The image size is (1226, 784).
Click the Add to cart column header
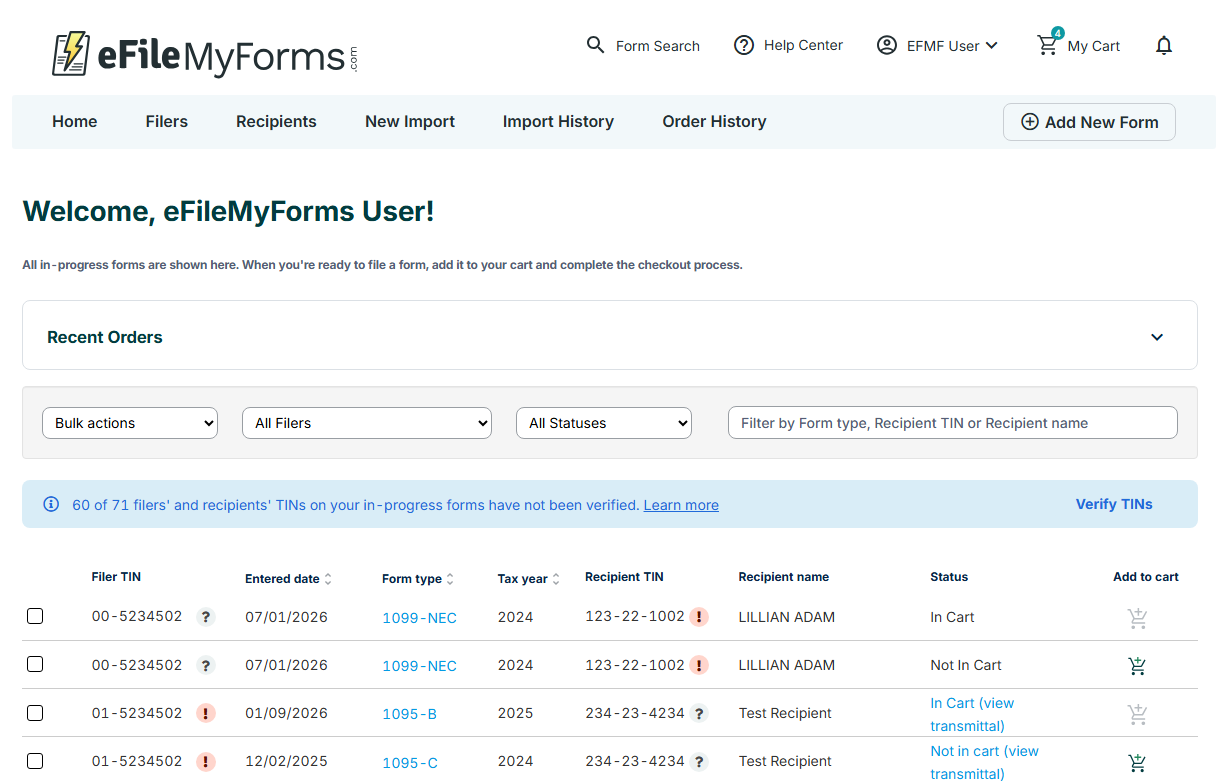[1146, 577]
